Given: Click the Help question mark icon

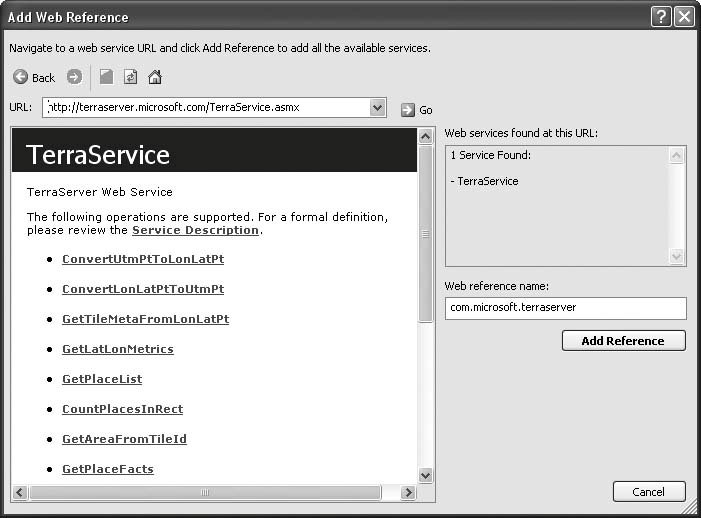Looking at the screenshot, I should click(660, 17).
